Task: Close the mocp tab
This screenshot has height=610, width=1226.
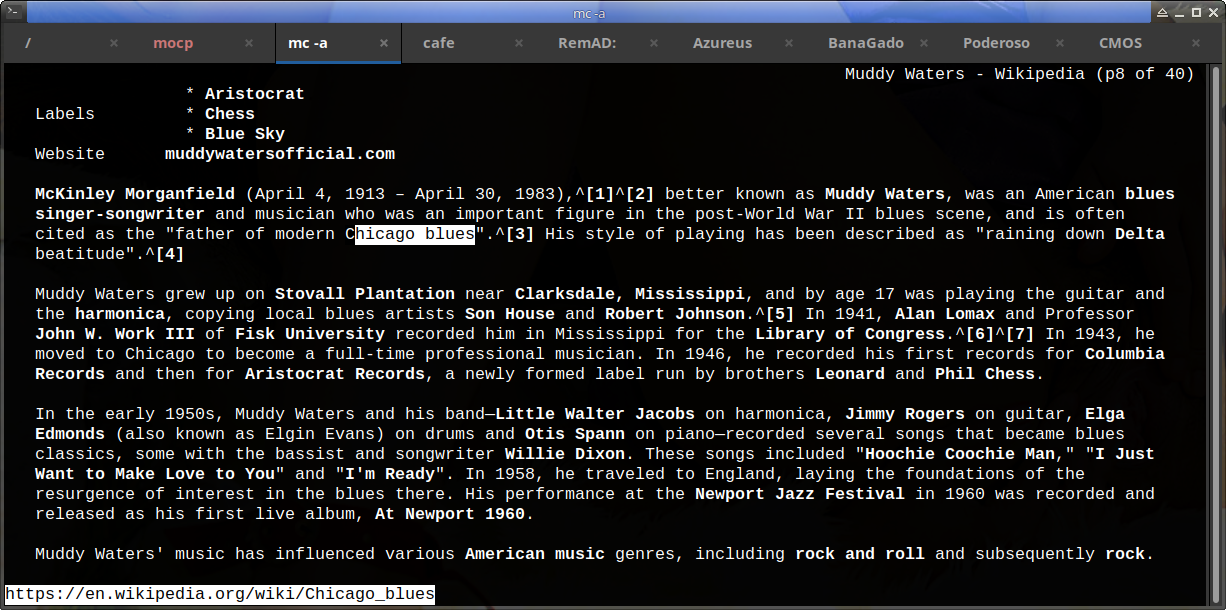Action: tap(249, 43)
